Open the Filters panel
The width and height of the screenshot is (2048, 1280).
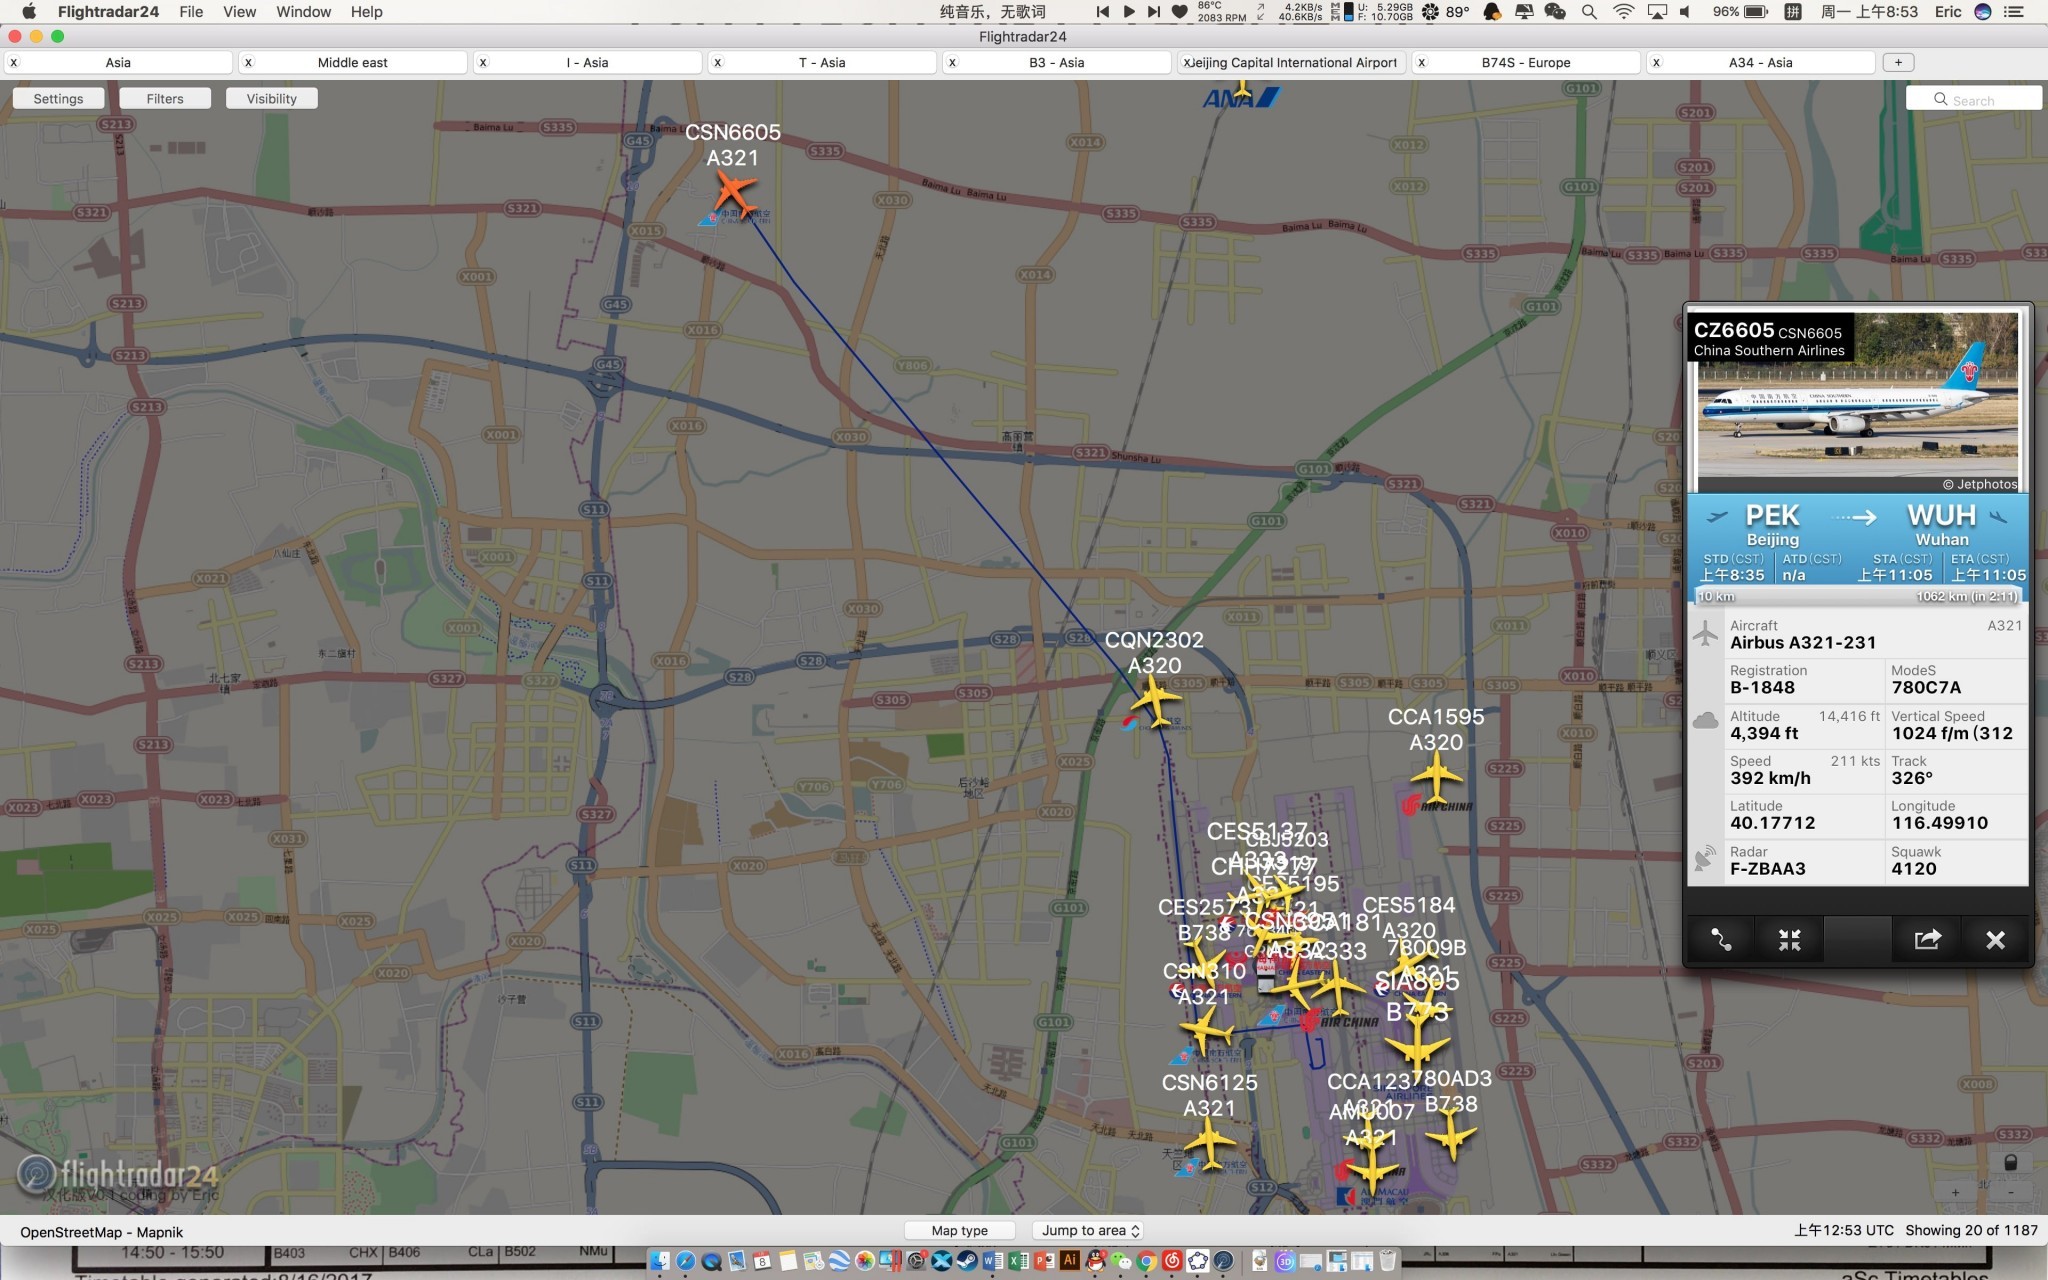[x=165, y=98]
